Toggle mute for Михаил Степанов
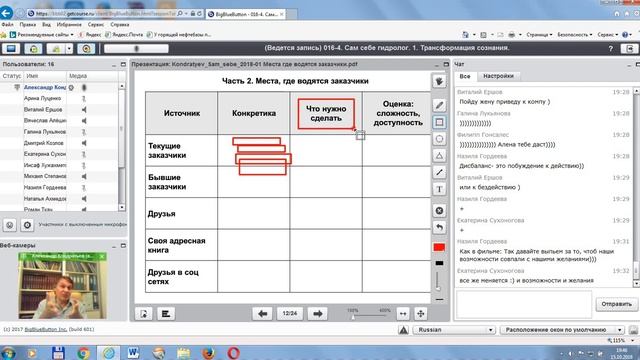 click(84, 176)
